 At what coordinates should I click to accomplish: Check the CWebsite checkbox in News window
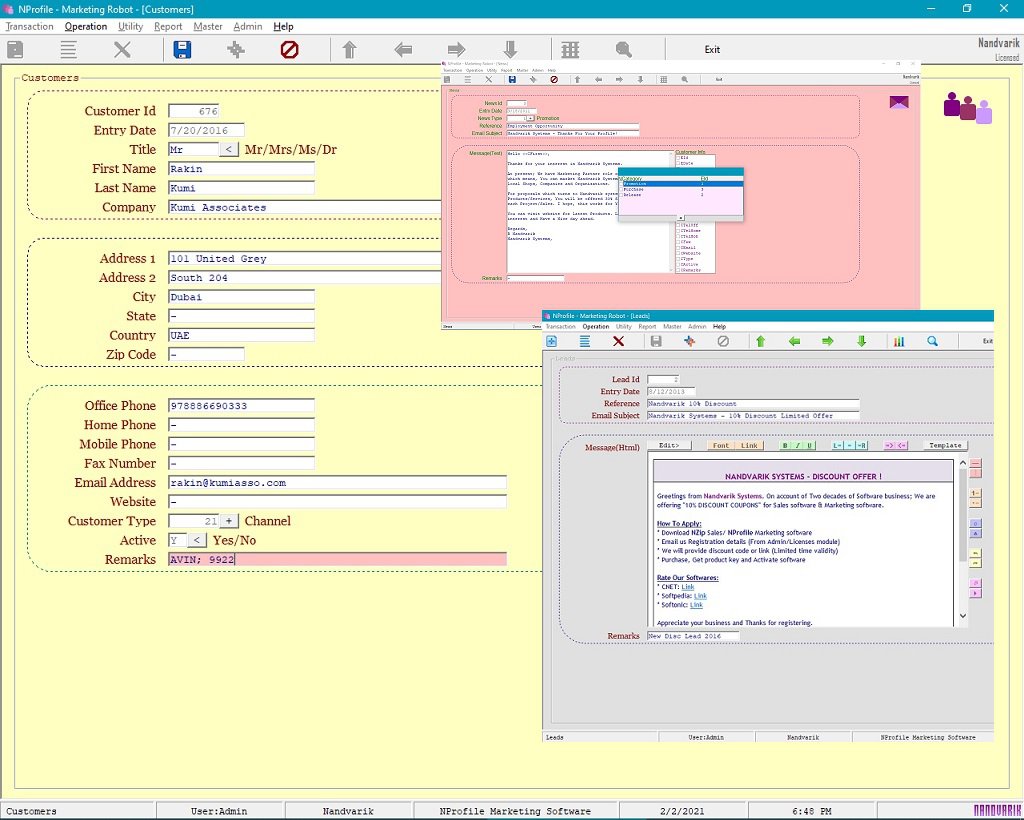click(678, 253)
